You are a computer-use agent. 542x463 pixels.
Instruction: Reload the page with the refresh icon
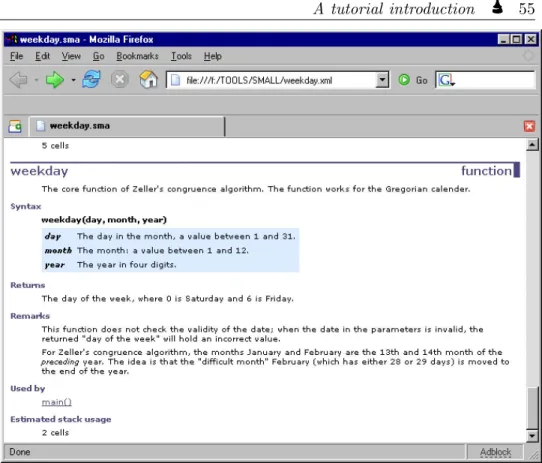(x=91, y=80)
